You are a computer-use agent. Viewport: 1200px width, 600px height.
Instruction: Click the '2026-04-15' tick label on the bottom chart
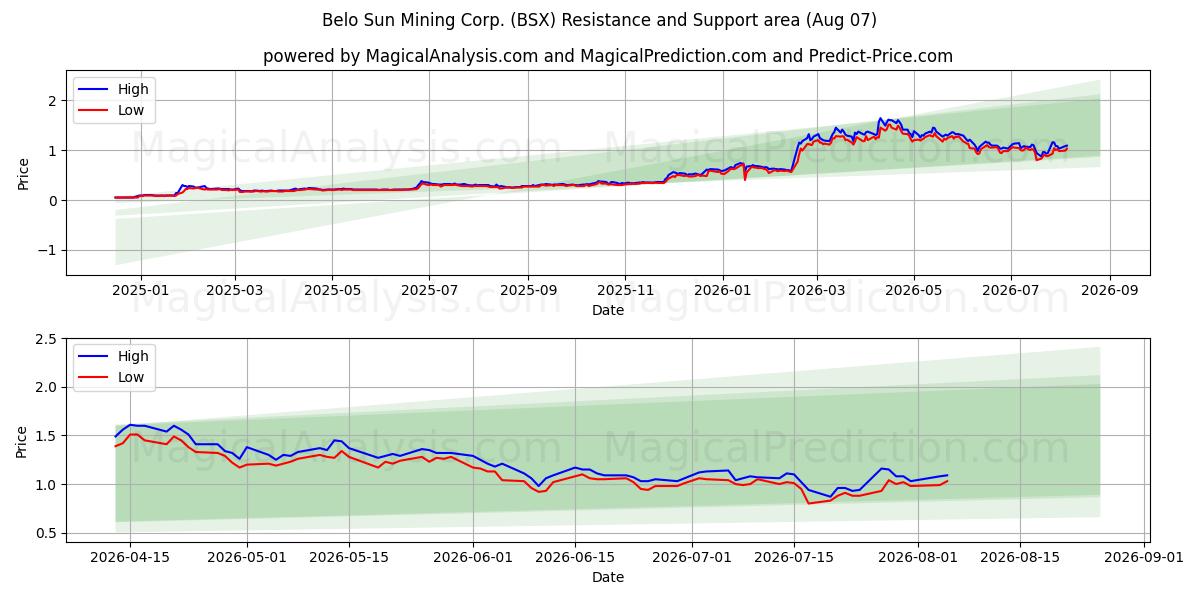131,557
